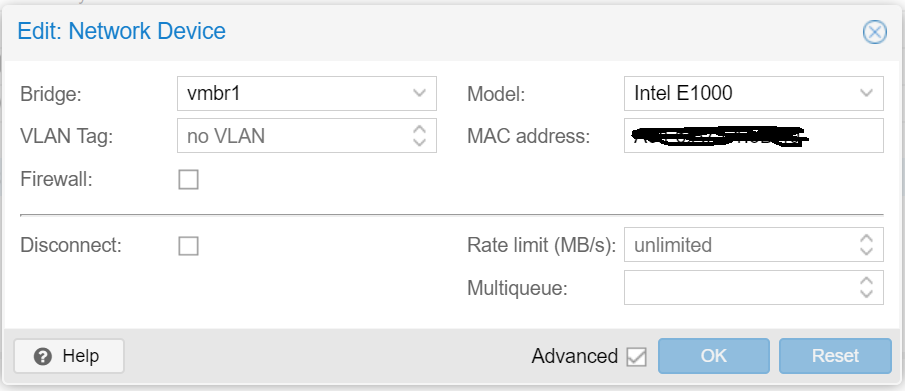Open the Model dropdown arrow
905x391 pixels.
[x=866, y=93]
